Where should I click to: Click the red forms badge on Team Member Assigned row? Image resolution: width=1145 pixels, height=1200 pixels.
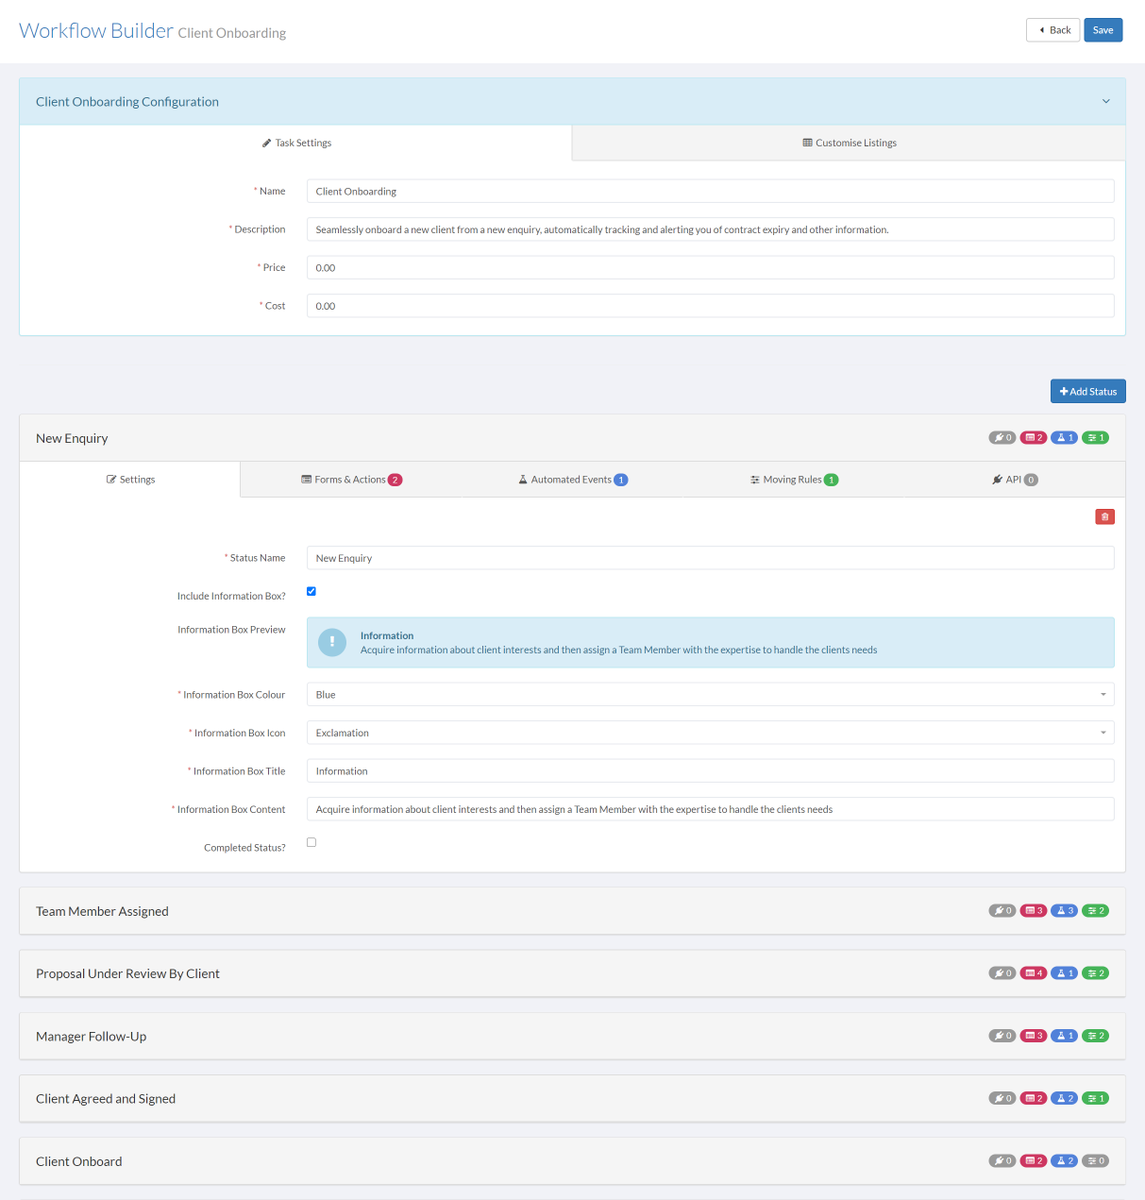(1033, 911)
